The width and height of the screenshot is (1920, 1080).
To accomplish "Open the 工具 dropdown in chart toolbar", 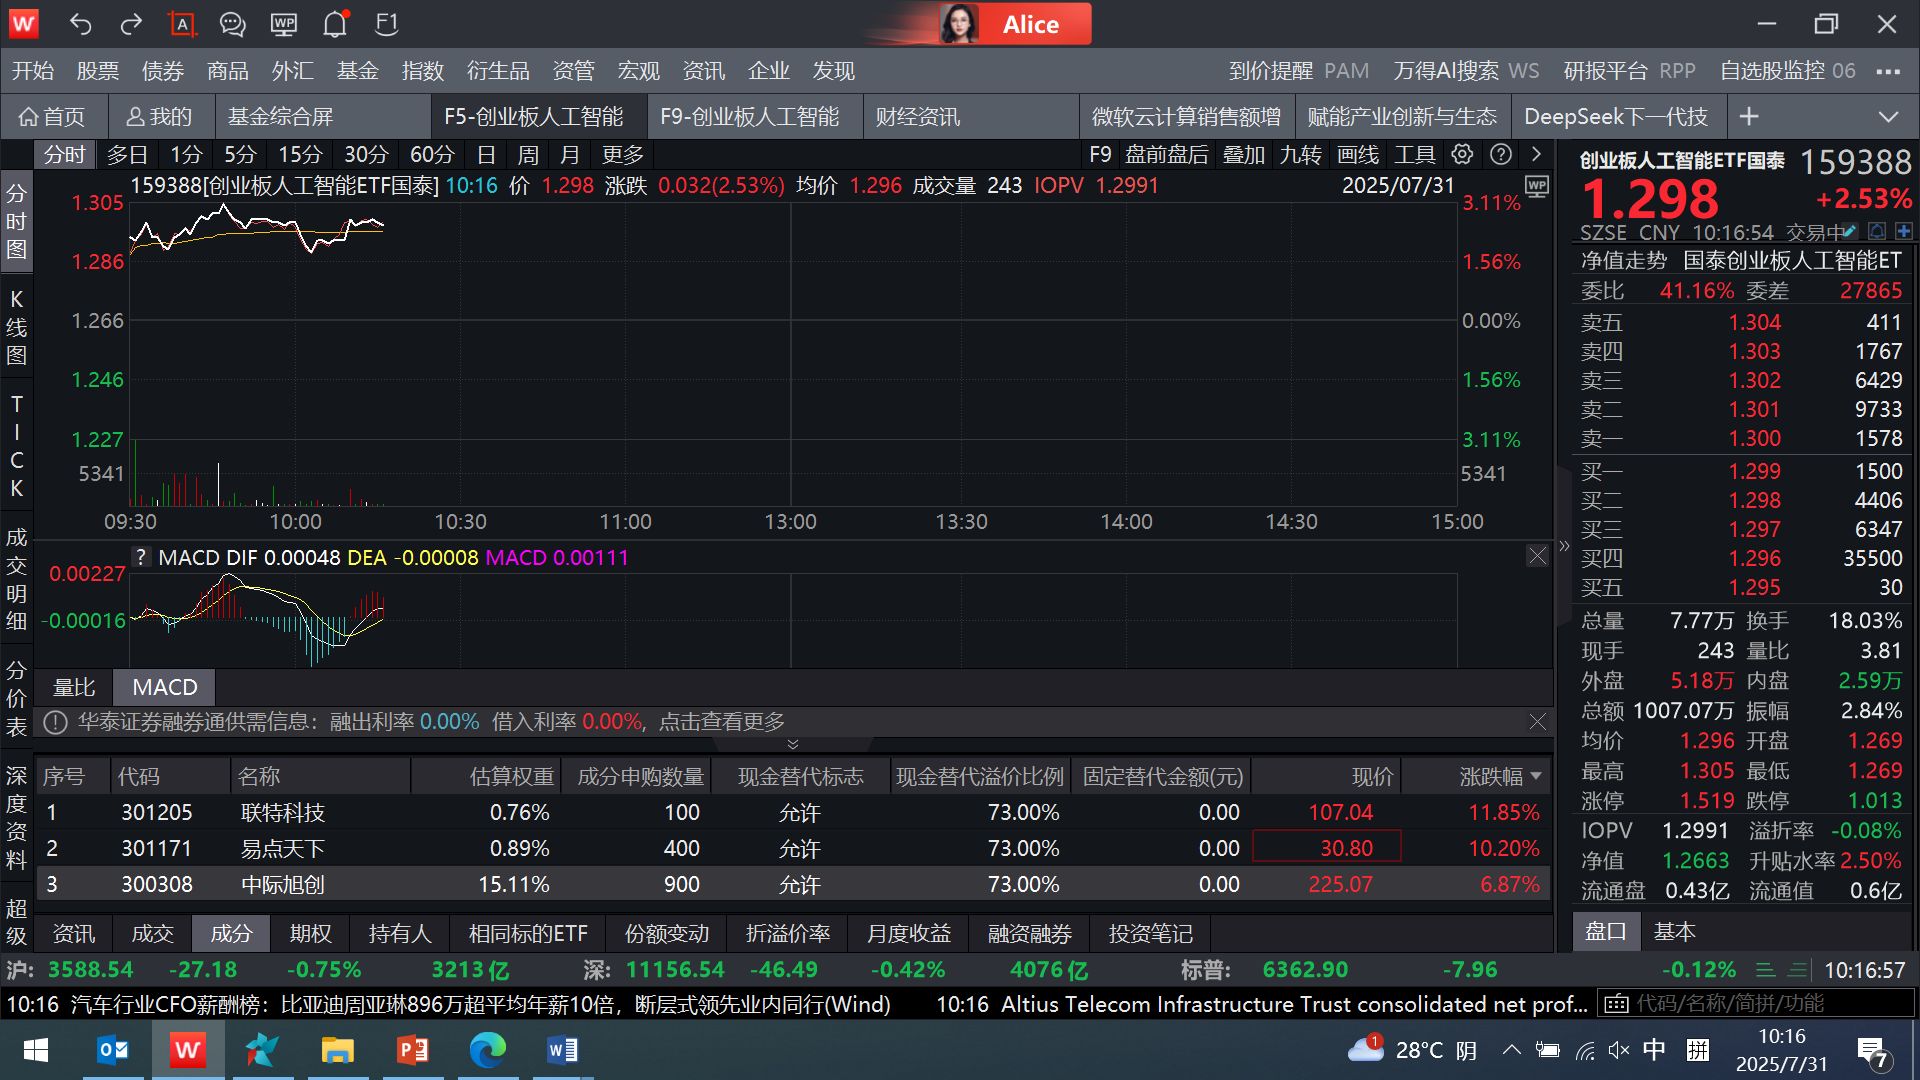I will pyautogui.click(x=1415, y=155).
